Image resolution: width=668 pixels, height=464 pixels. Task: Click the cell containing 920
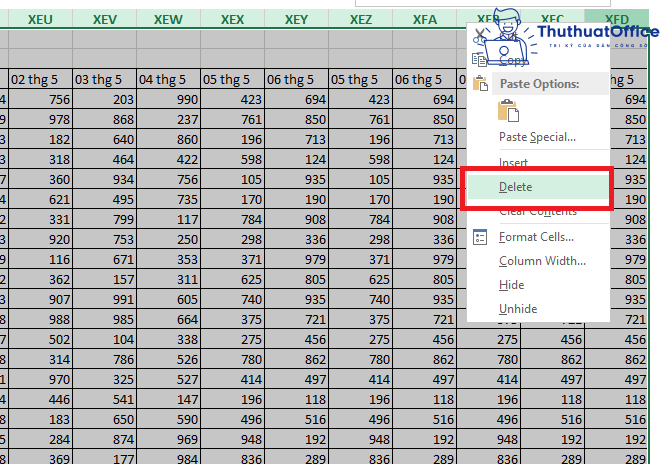point(40,239)
